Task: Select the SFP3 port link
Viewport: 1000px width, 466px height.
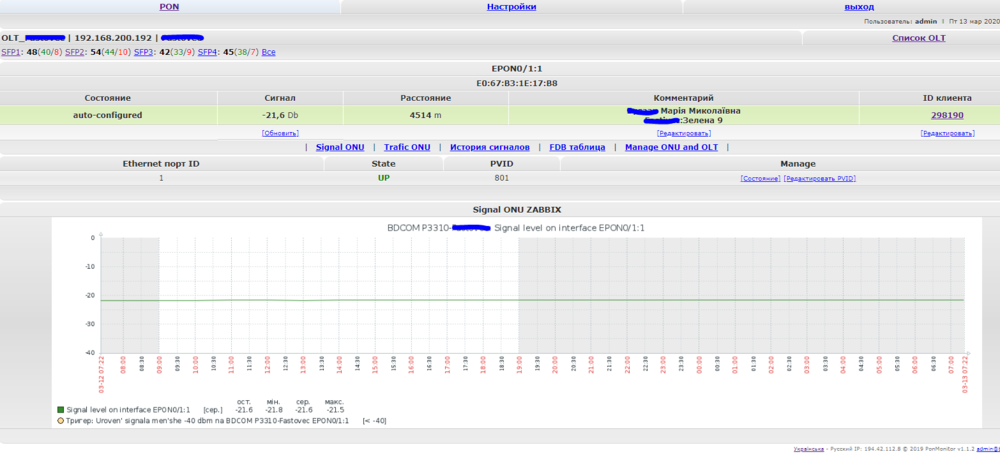Action: (x=144, y=51)
